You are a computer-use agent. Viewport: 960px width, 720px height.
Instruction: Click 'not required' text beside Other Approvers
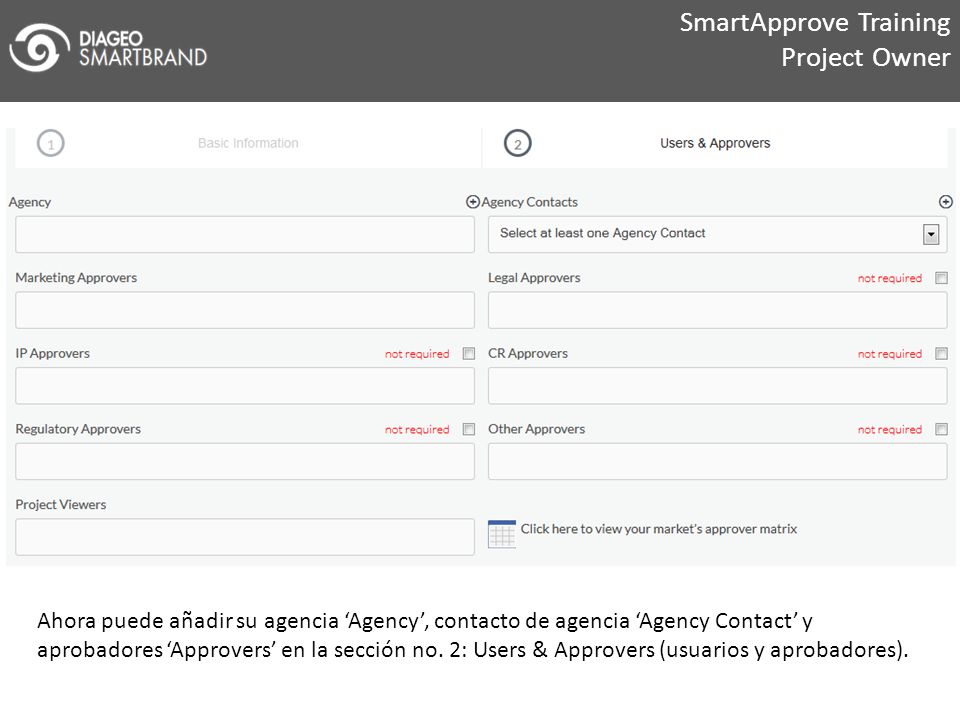pyautogui.click(x=890, y=430)
